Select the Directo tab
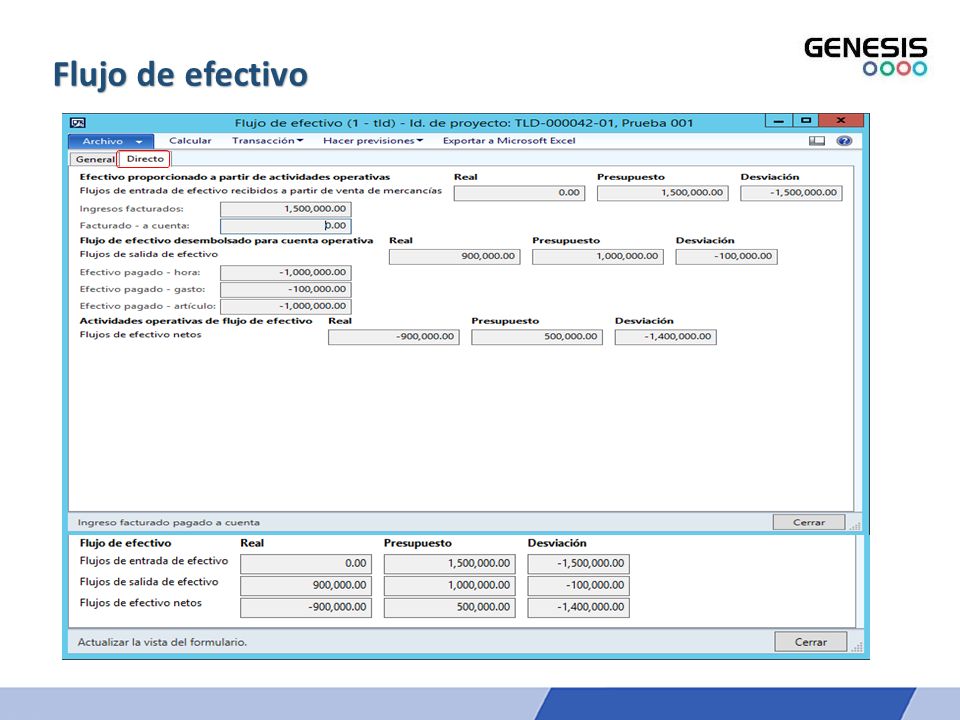Image resolution: width=960 pixels, height=720 pixels. pos(144,159)
